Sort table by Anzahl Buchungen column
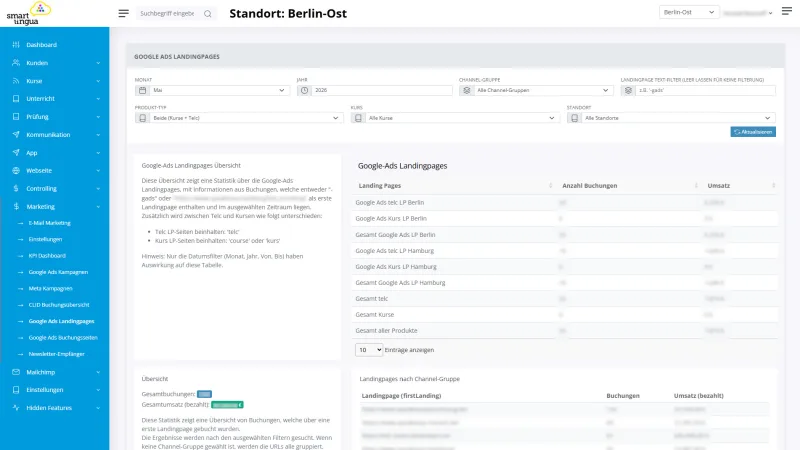800x450 pixels. 630,186
